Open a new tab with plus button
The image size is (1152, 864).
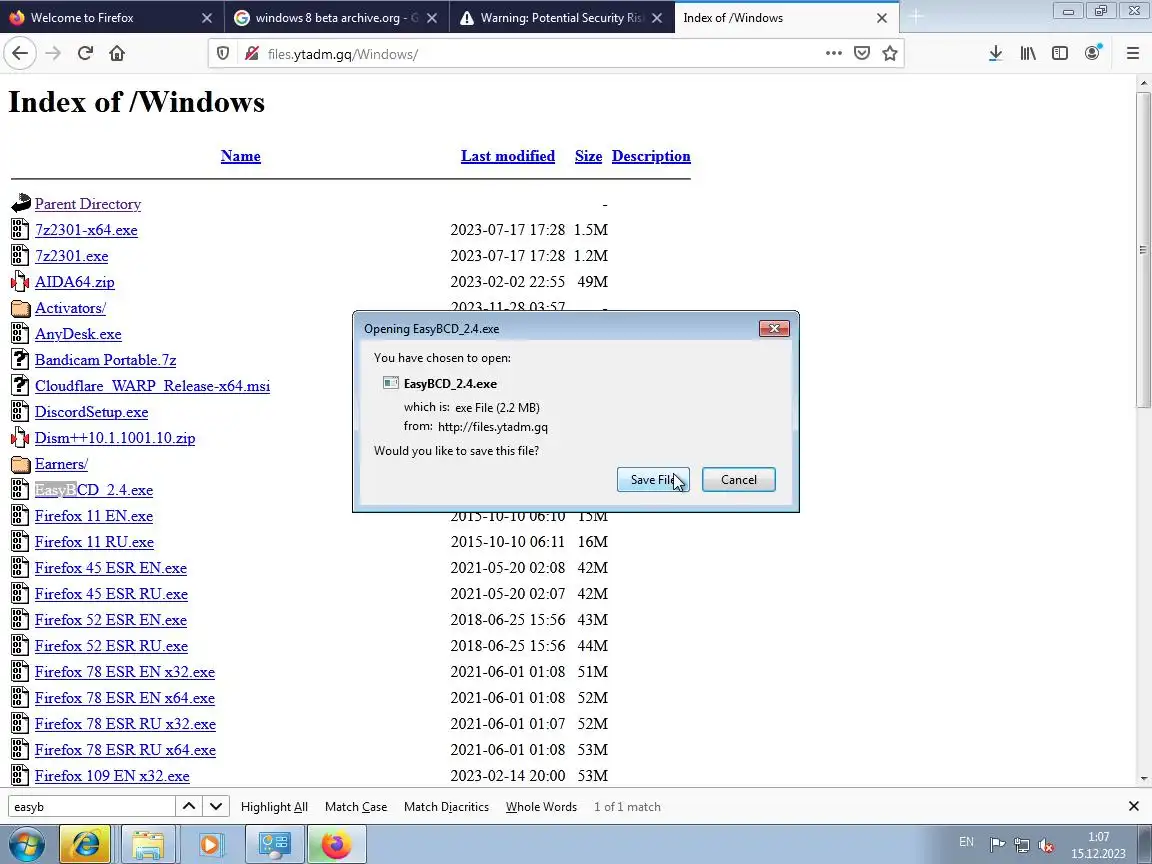pyautogui.click(x=915, y=17)
